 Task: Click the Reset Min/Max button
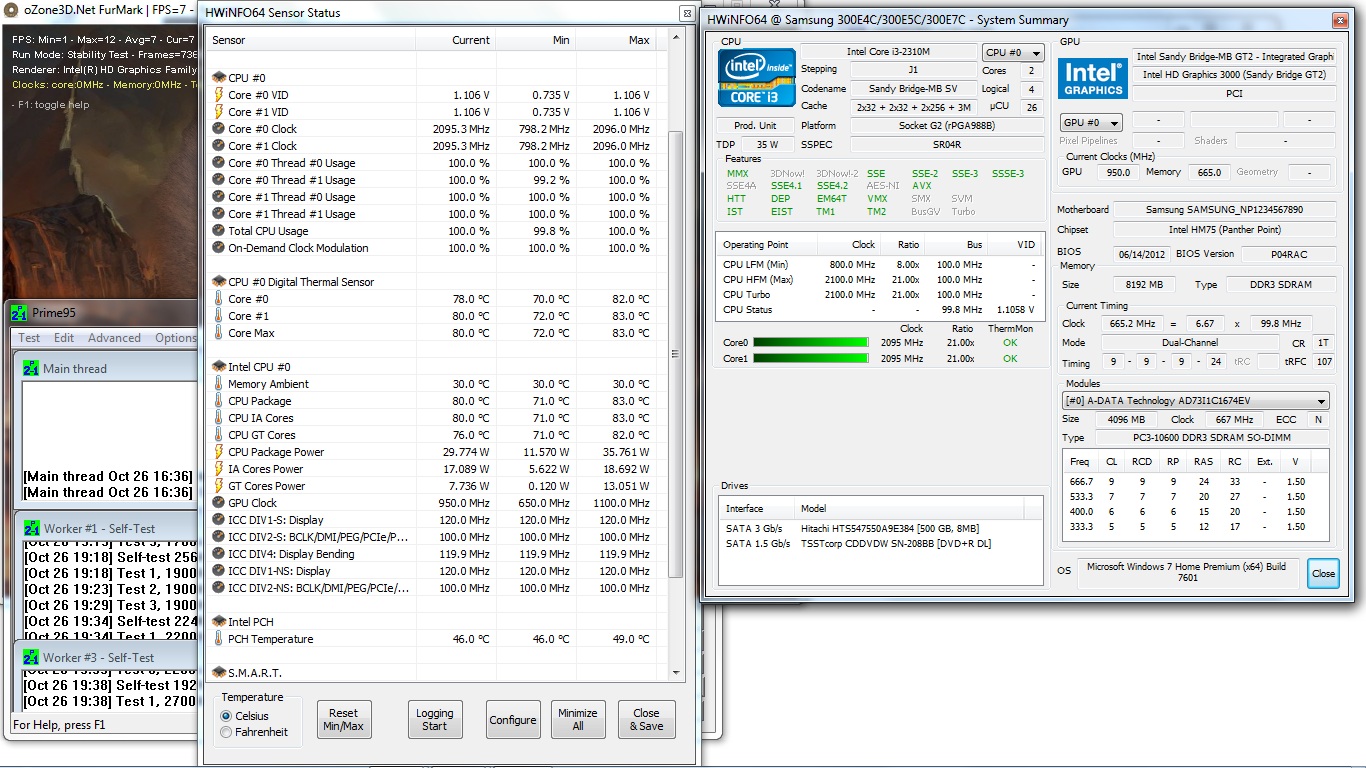(343, 720)
